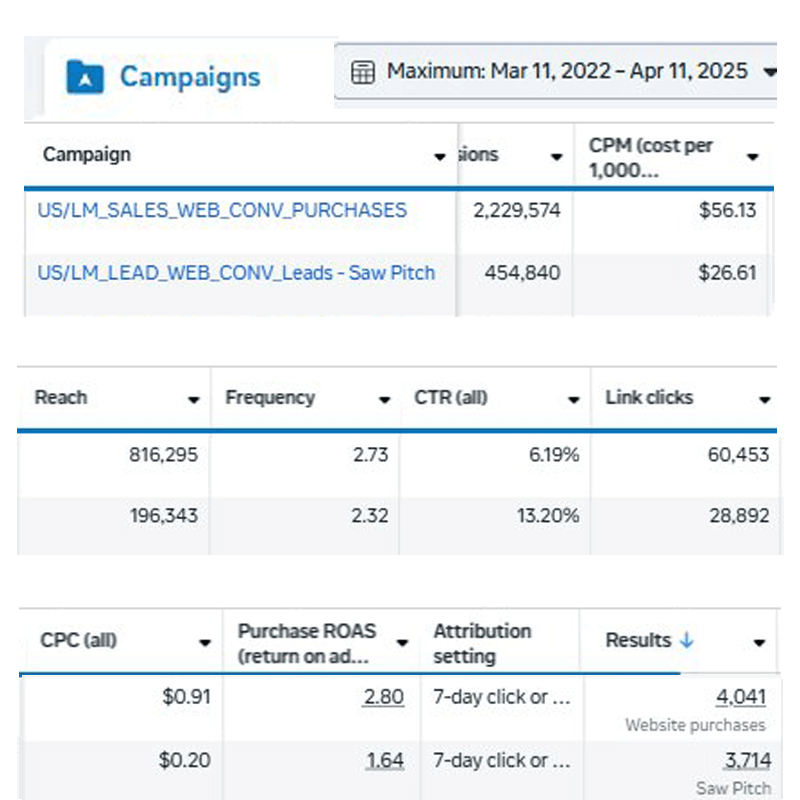Open the Leads - Saw Pitch campaign link
This screenshot has width=800, height=800.
coord(236,272)
